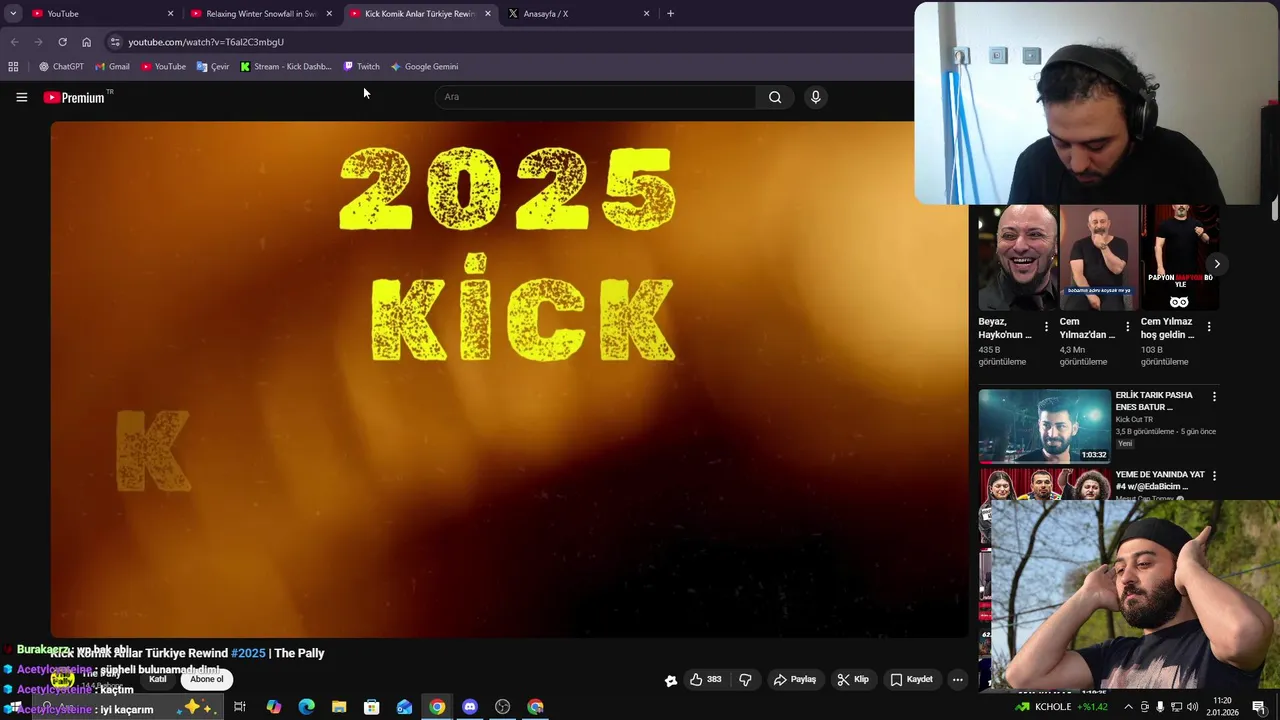This screenshot has height=720, width=1280.
Task: Open the Google Gemini bookmark
Action: [424, 66]
